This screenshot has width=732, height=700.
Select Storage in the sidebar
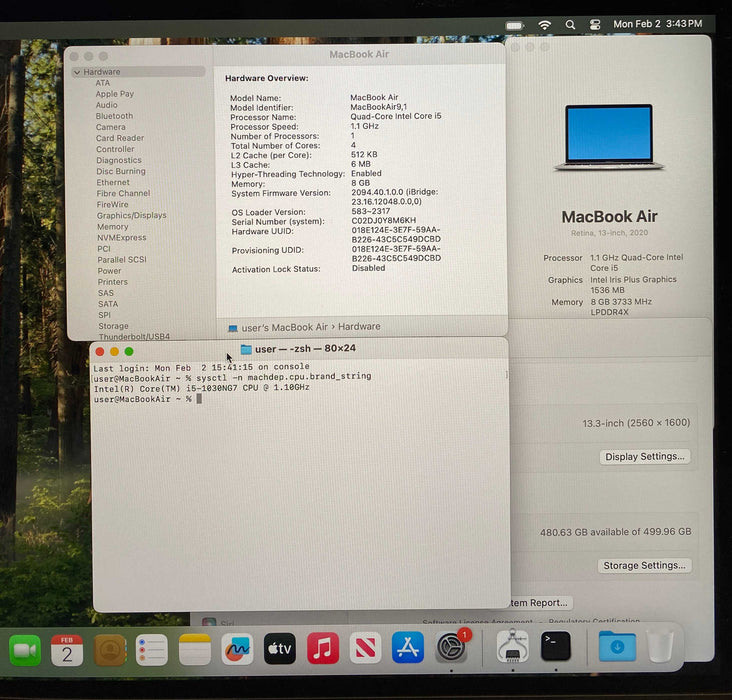click(x=113, y=326)
